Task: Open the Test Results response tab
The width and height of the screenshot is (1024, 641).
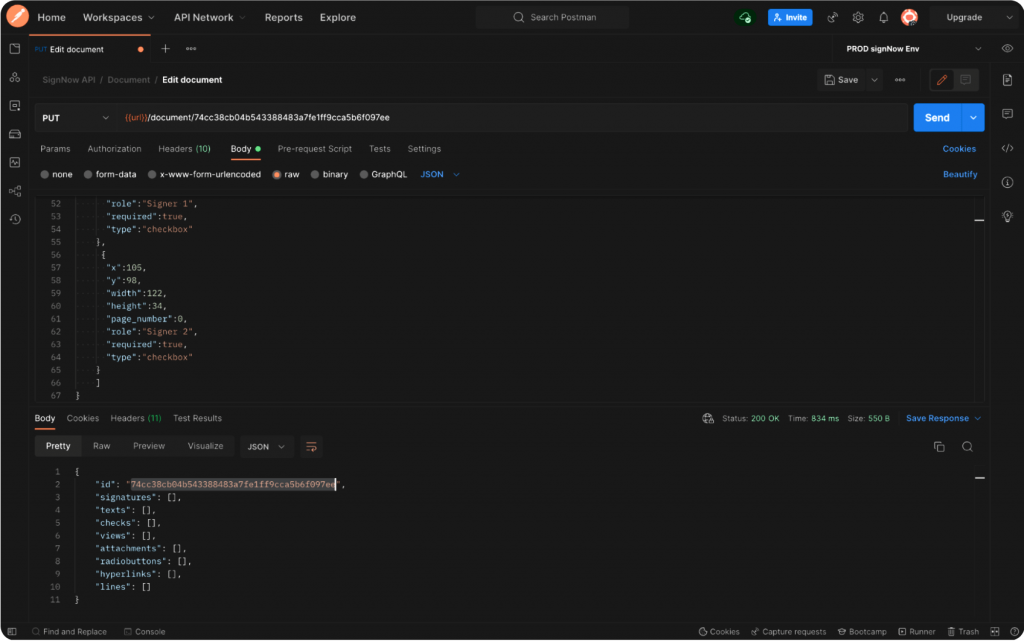Action: 197,418
